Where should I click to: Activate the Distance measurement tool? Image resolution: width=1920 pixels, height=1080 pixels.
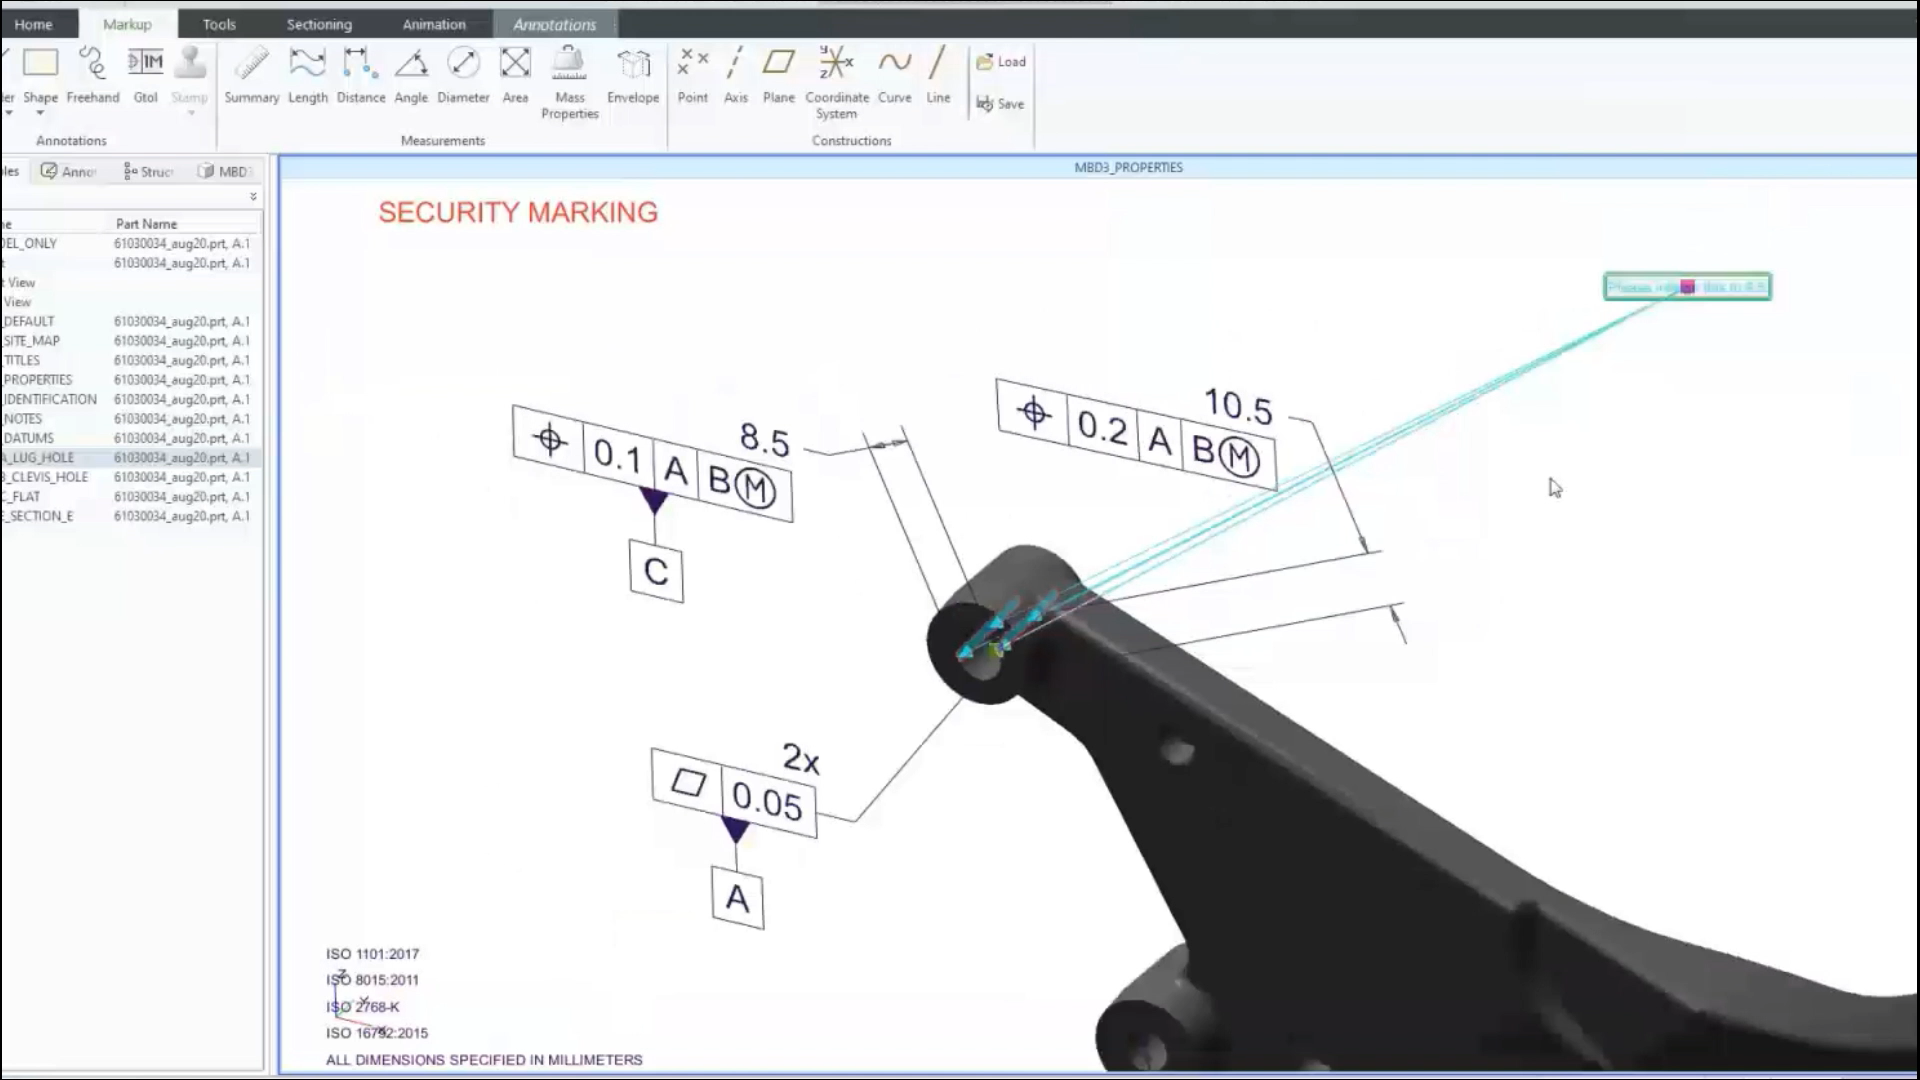(361, 75)
